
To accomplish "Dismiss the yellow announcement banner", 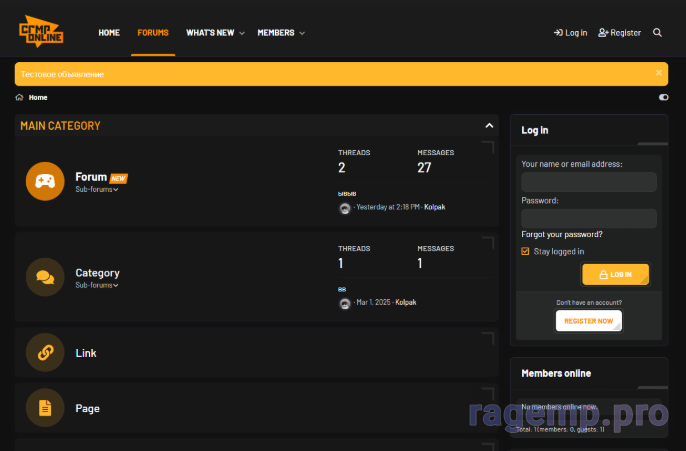I will [x=658, y=73].
